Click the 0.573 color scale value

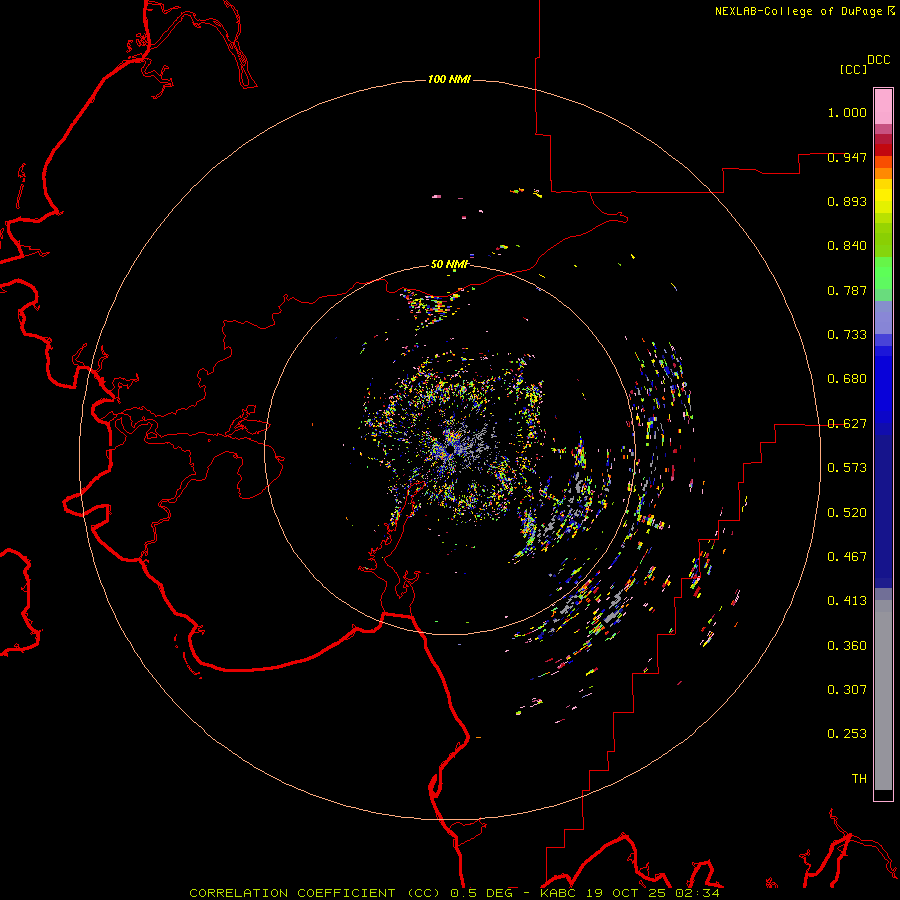coord(847,468)
